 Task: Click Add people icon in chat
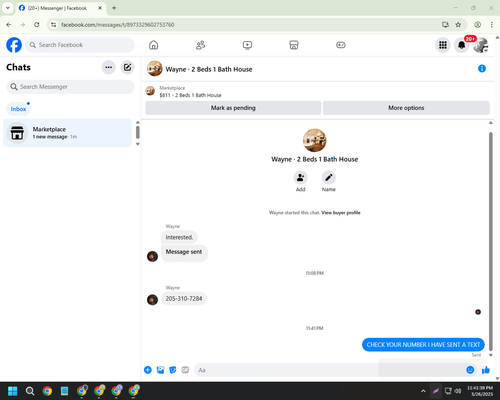click(300, 178)
